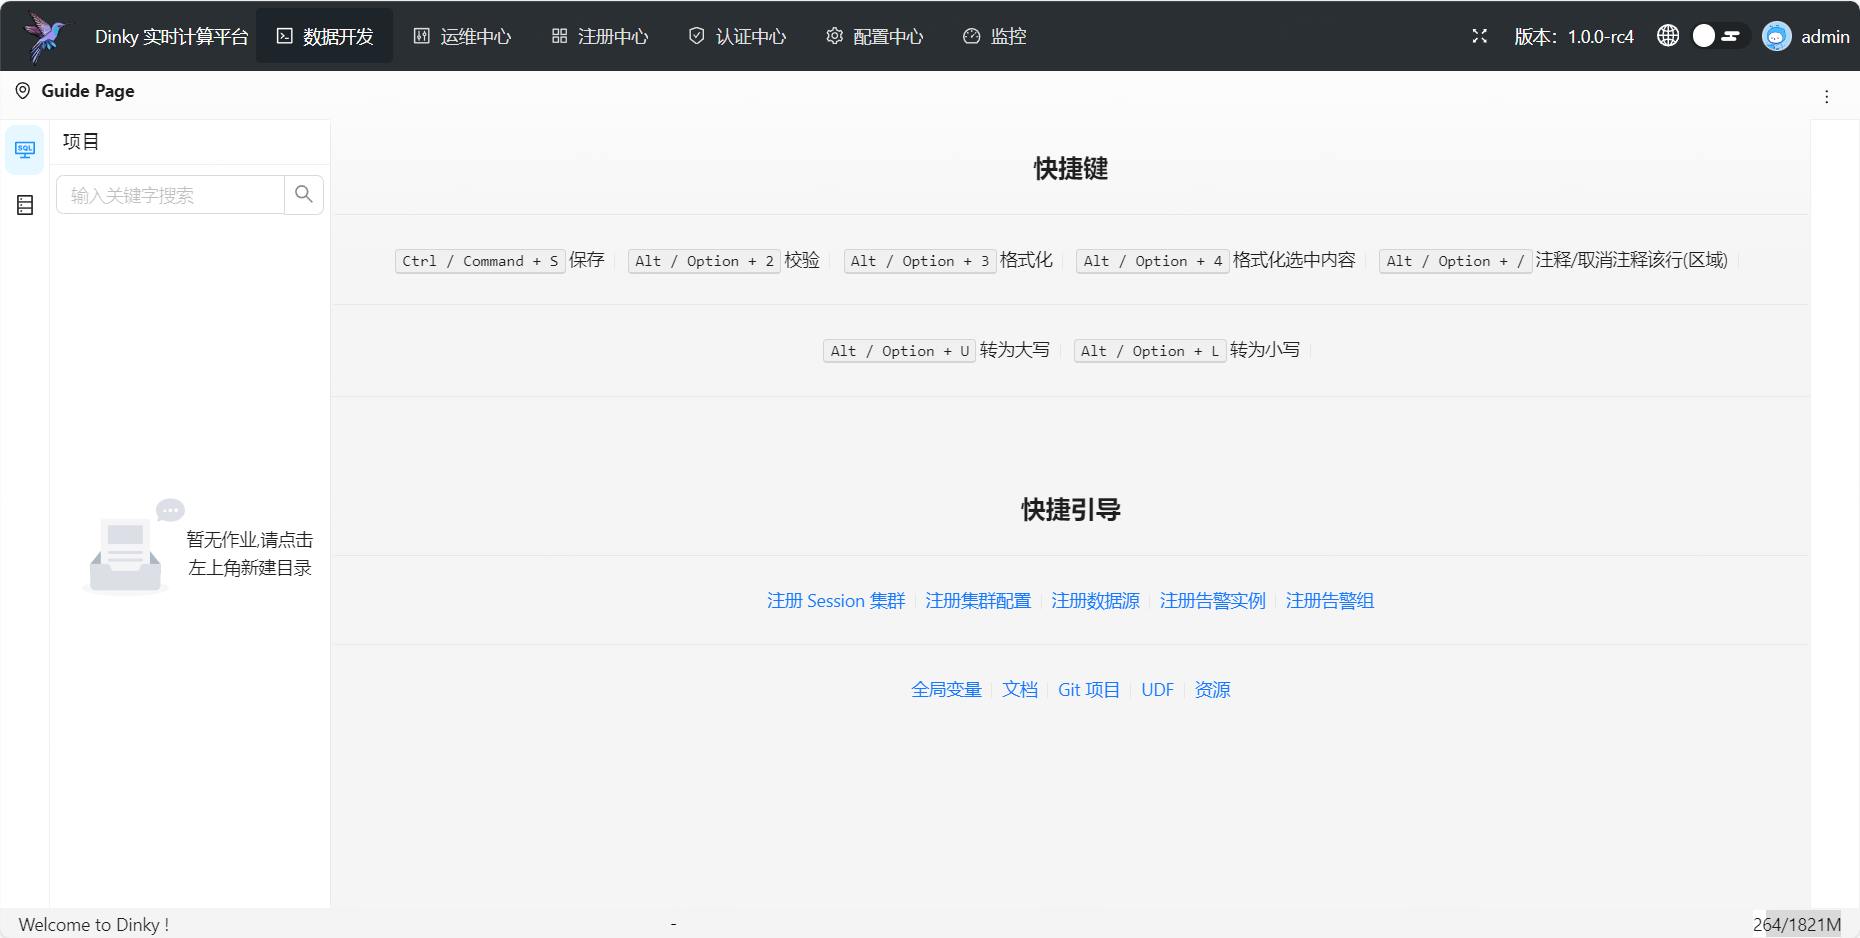Click the fullscreen expand icon

click(x=1480, y=36)
